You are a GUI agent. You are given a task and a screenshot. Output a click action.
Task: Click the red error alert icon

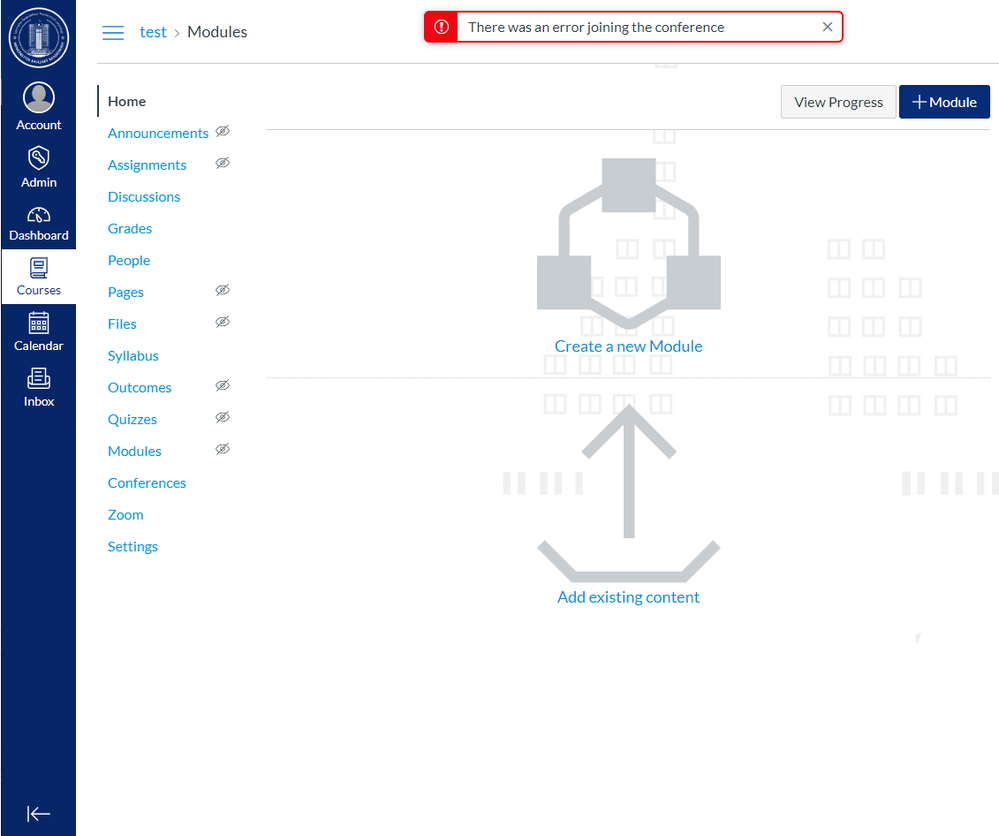(442, 27)
